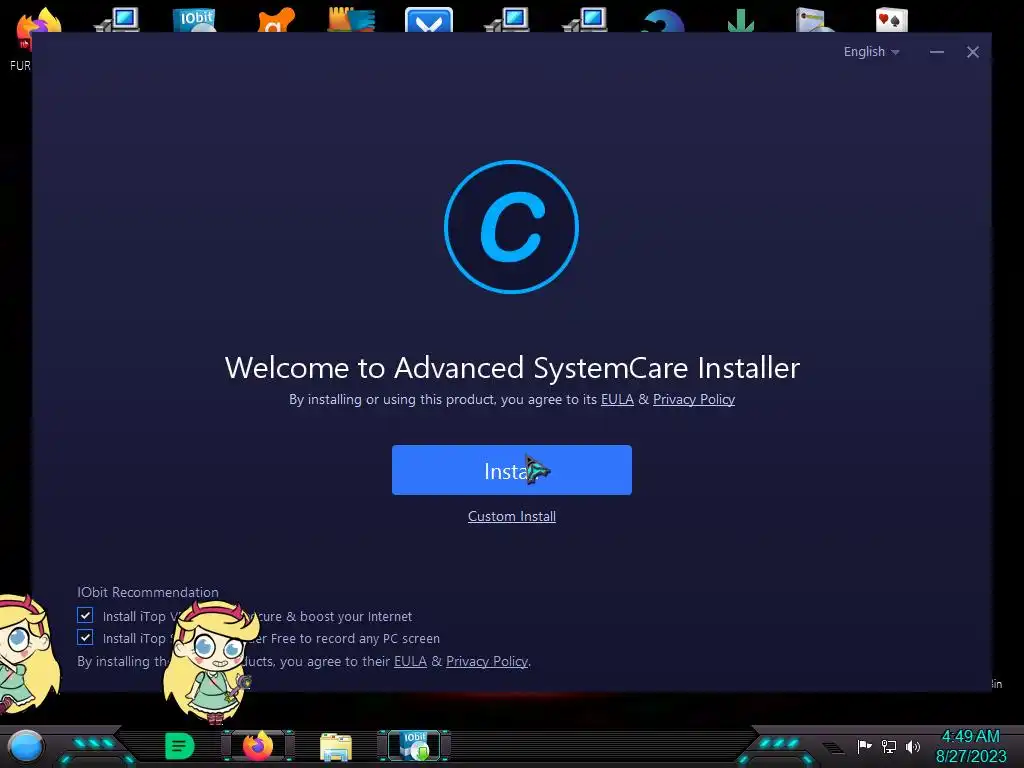Open the EULA link below the Welcome heading
This screenshot has width=1024, height=768.
[x=617, y=399]
